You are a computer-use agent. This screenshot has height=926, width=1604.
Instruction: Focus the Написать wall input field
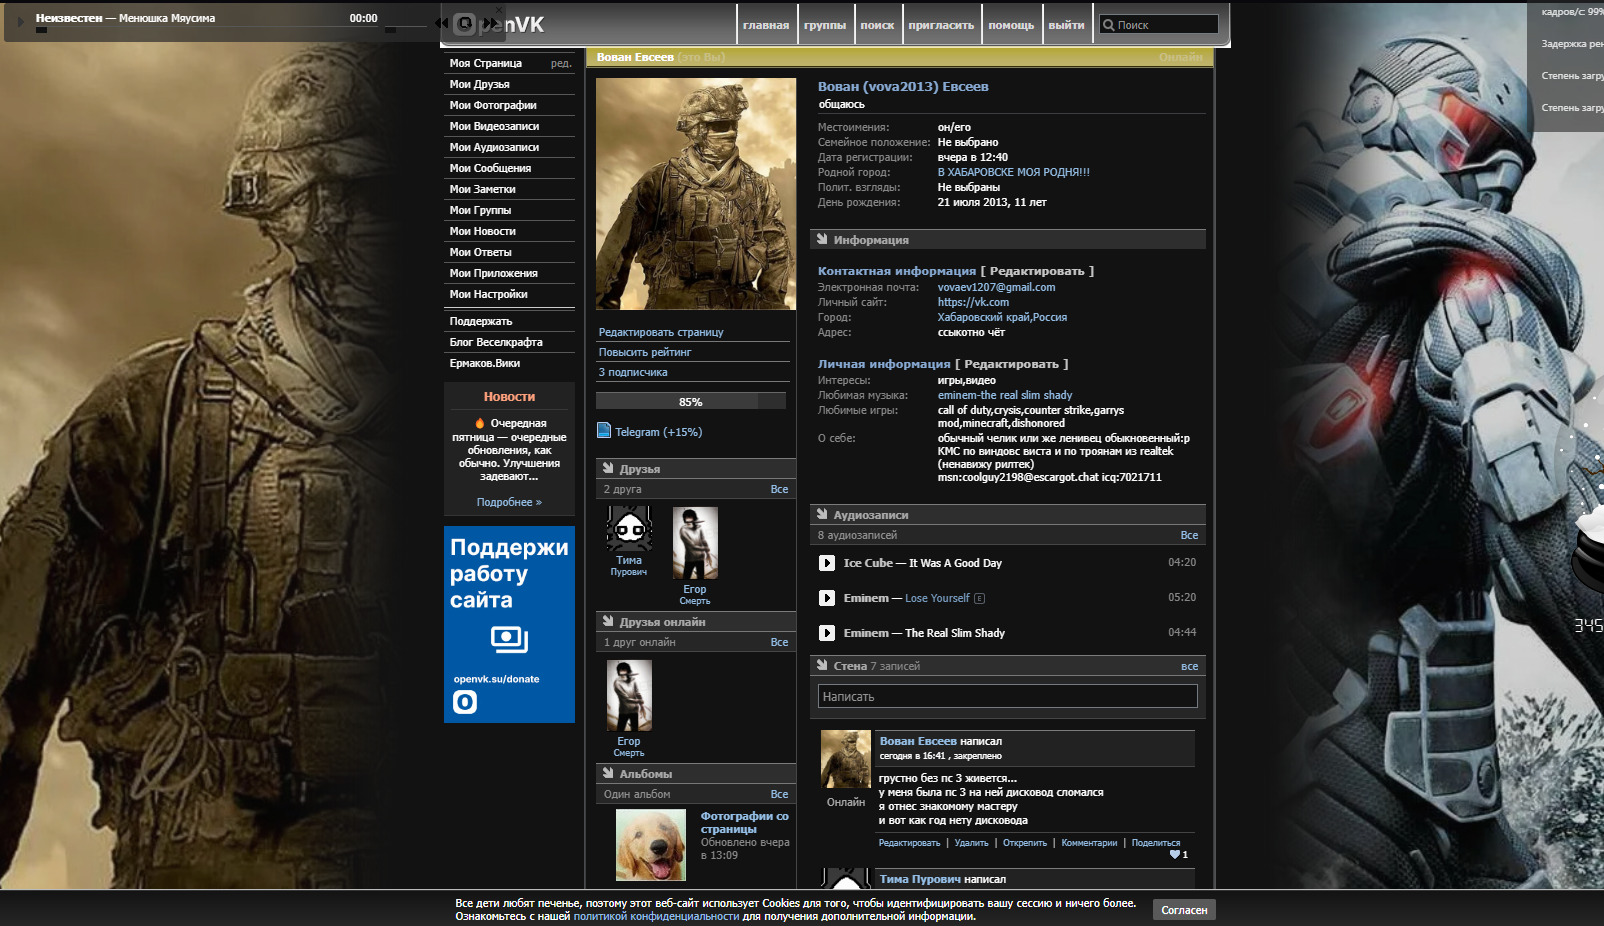(1007, 696)
